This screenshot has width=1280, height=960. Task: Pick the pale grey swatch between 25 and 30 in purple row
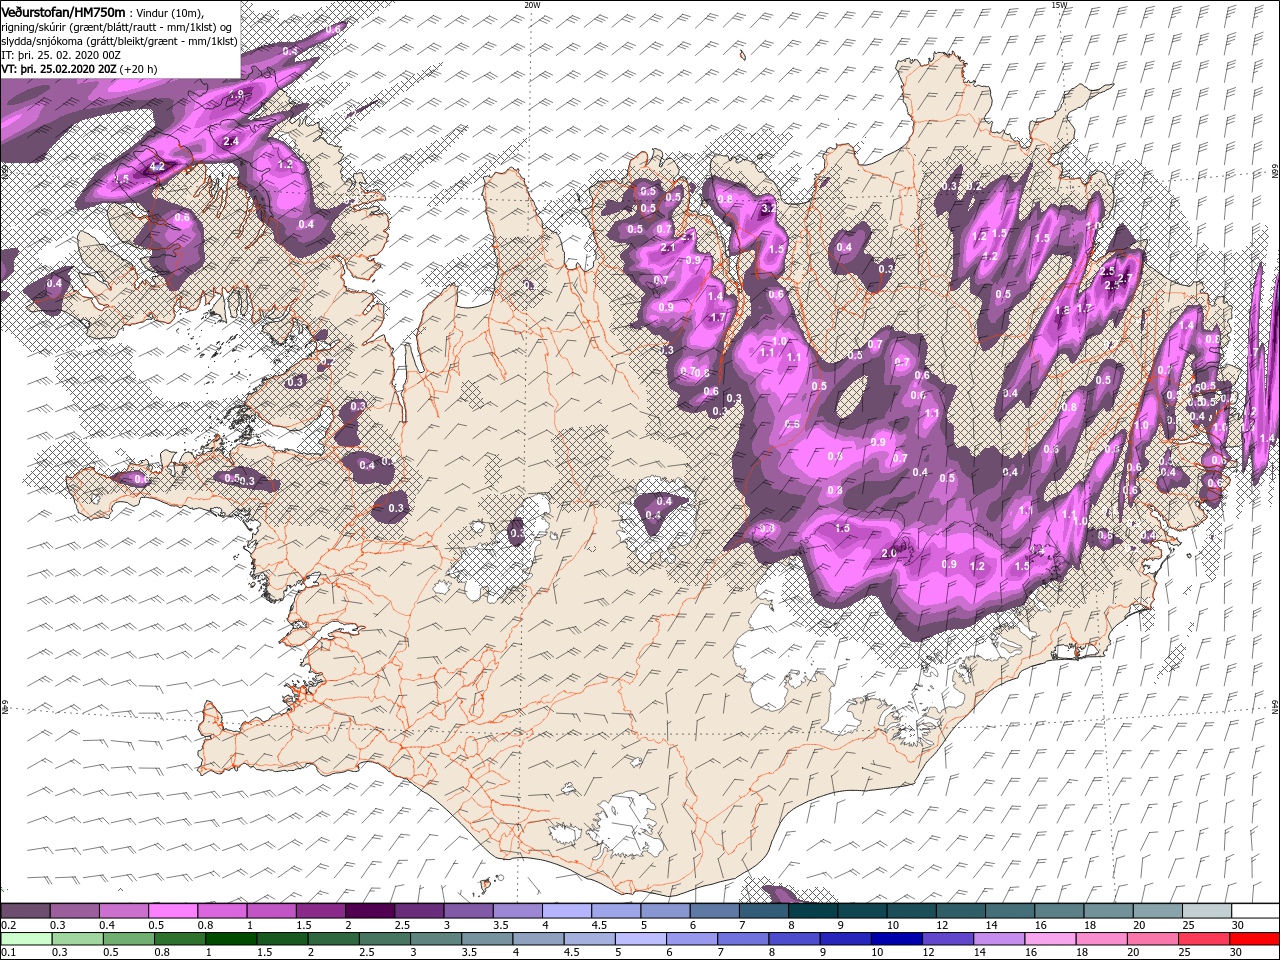(1207, 911)
